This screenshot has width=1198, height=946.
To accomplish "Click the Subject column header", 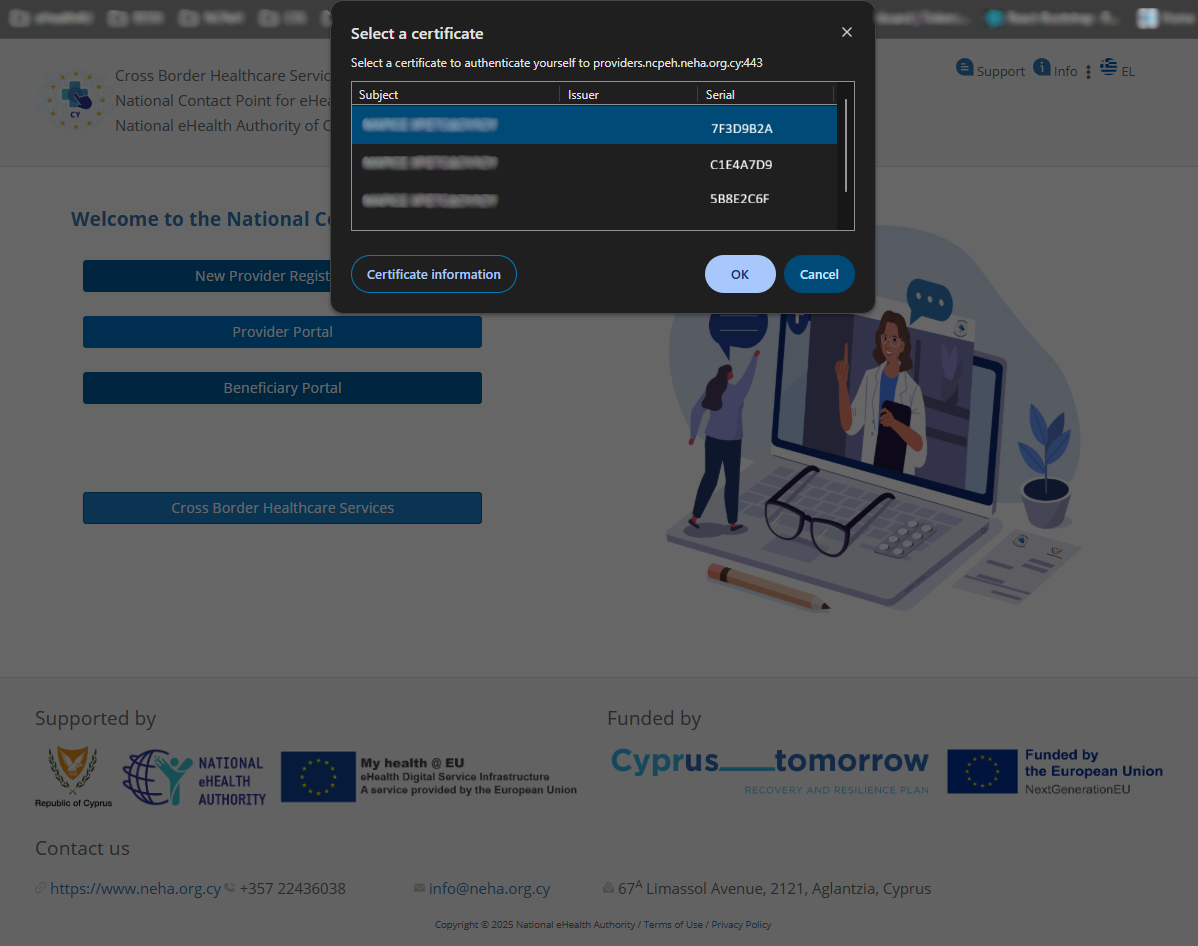I will (455, 95).
